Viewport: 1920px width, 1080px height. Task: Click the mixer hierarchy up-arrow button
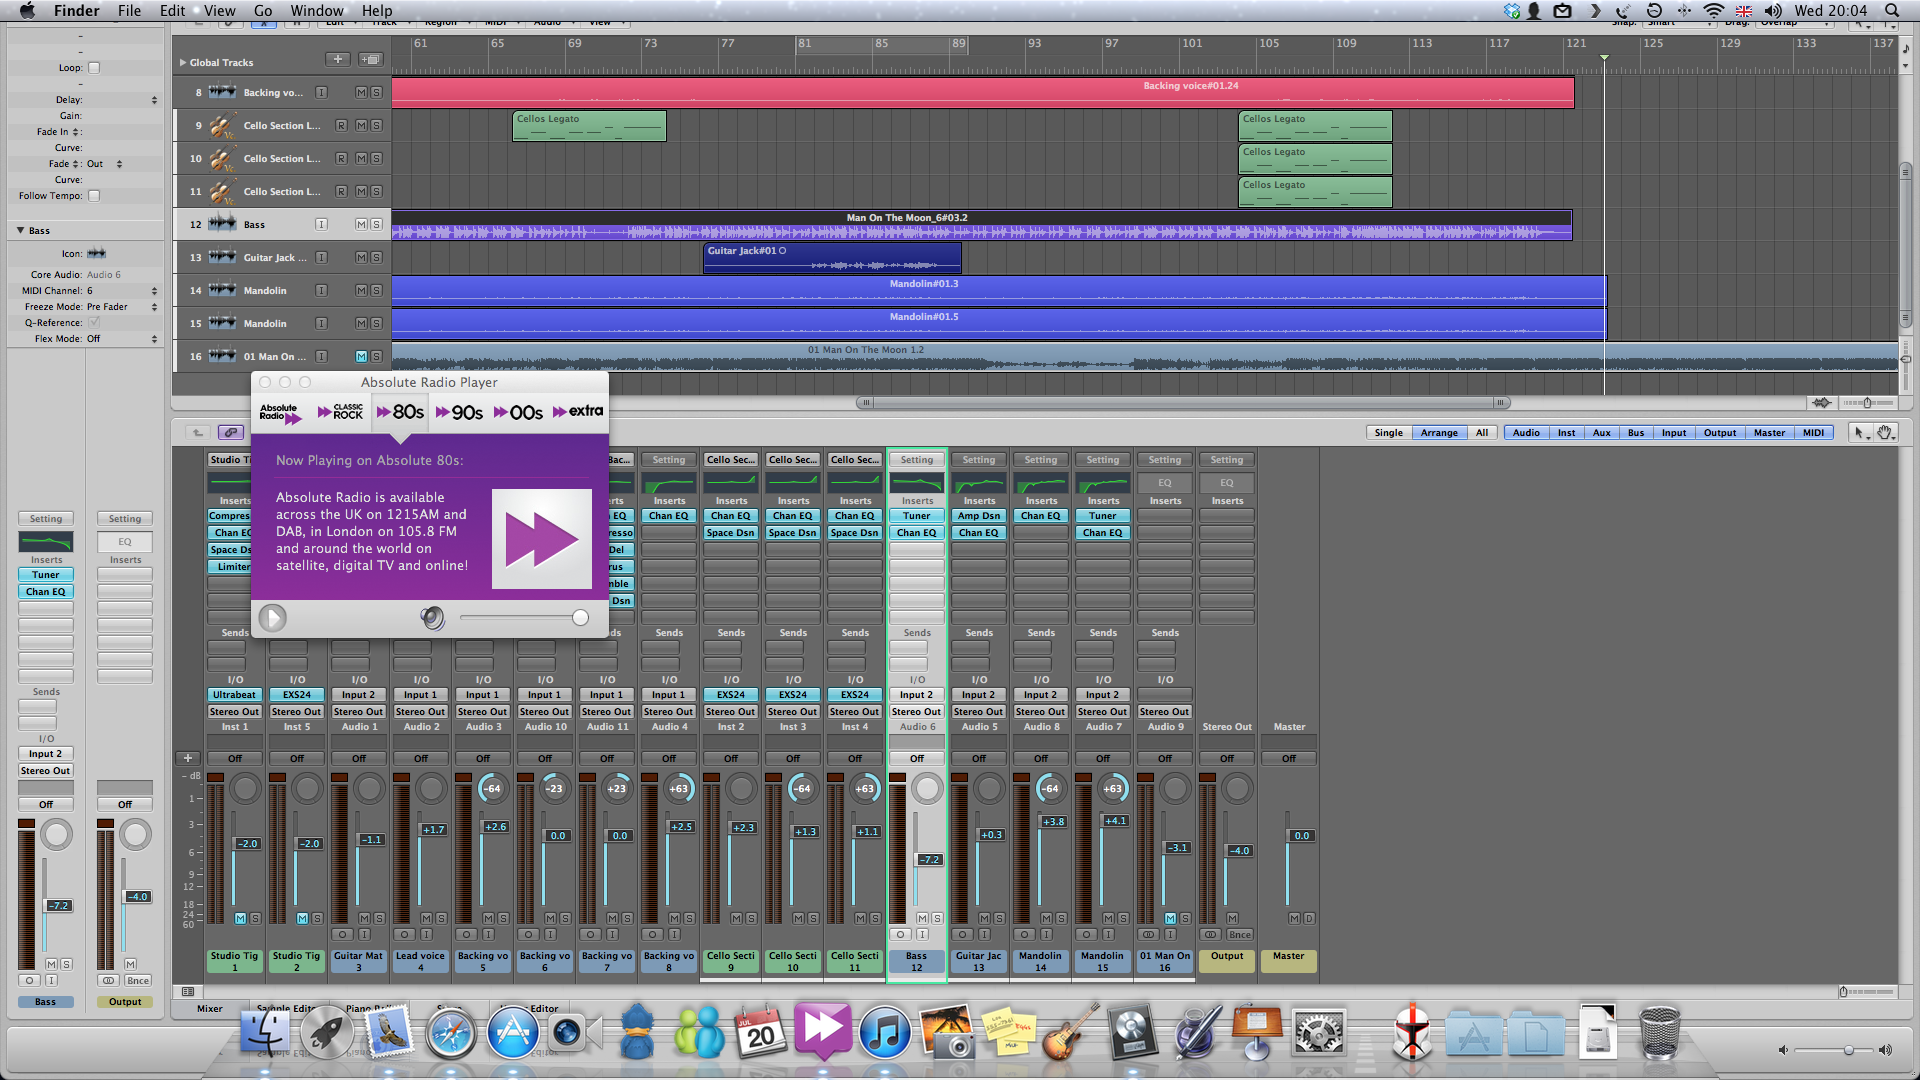click(x=198, y=433)
